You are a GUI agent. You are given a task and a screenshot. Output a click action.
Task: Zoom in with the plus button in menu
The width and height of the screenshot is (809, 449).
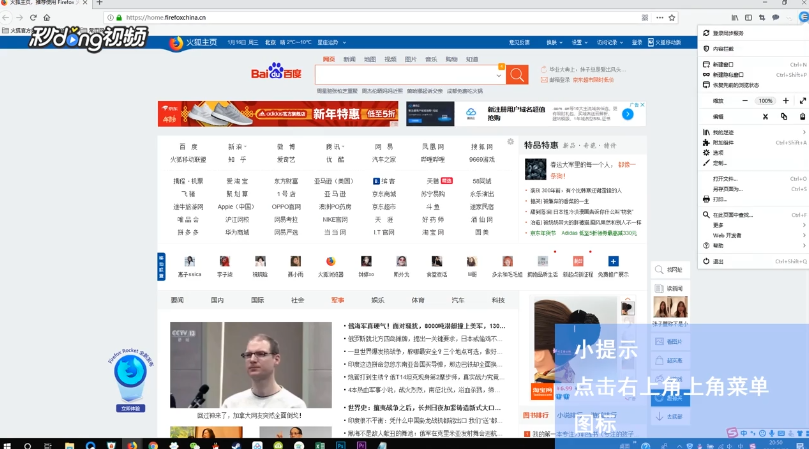point(785,101)
